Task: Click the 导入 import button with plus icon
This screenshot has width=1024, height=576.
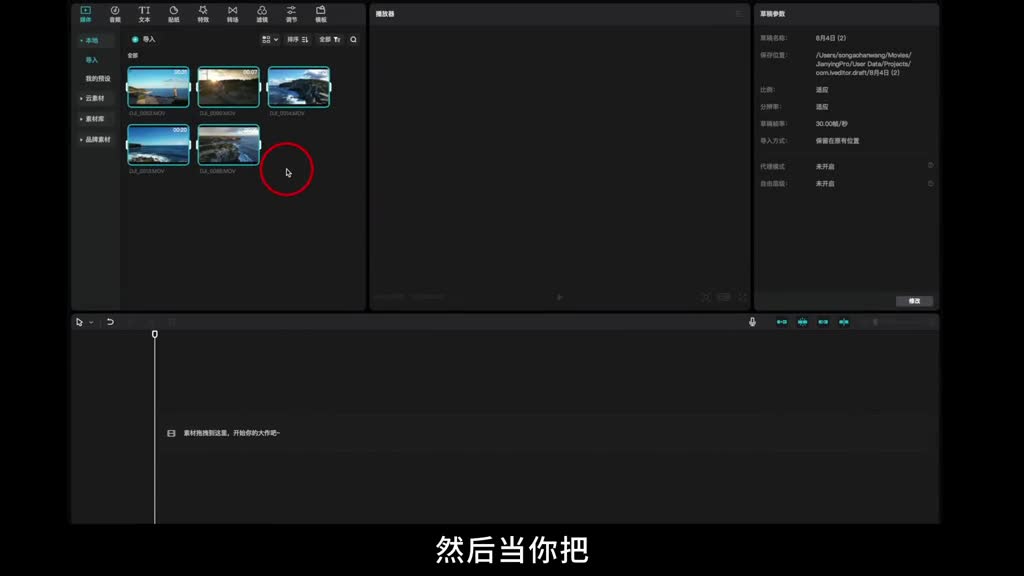Action: coord(144,40)
